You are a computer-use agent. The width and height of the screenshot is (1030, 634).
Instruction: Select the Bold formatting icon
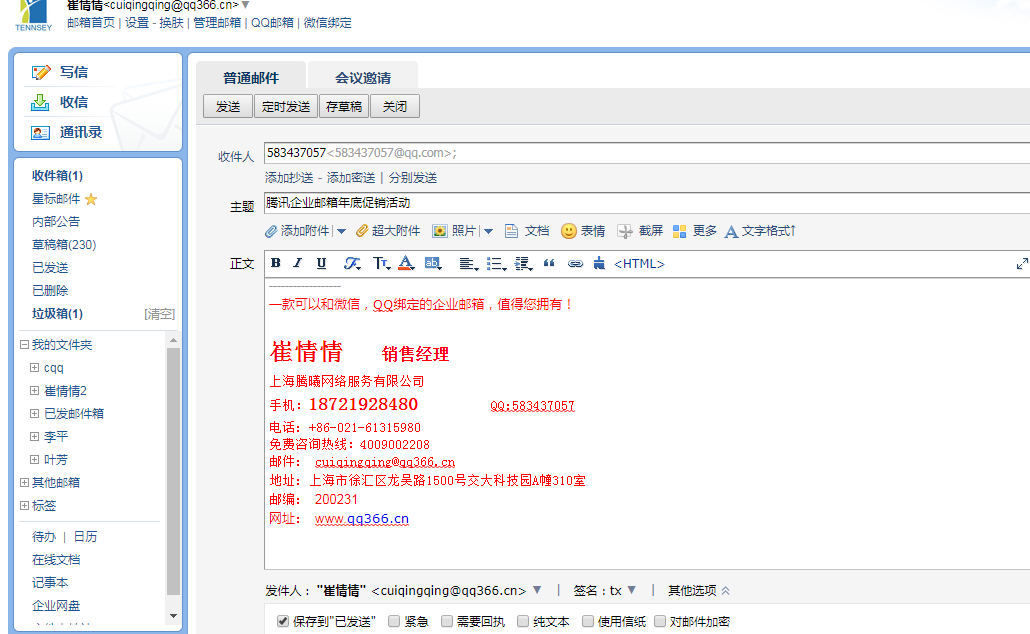point(275,263)
